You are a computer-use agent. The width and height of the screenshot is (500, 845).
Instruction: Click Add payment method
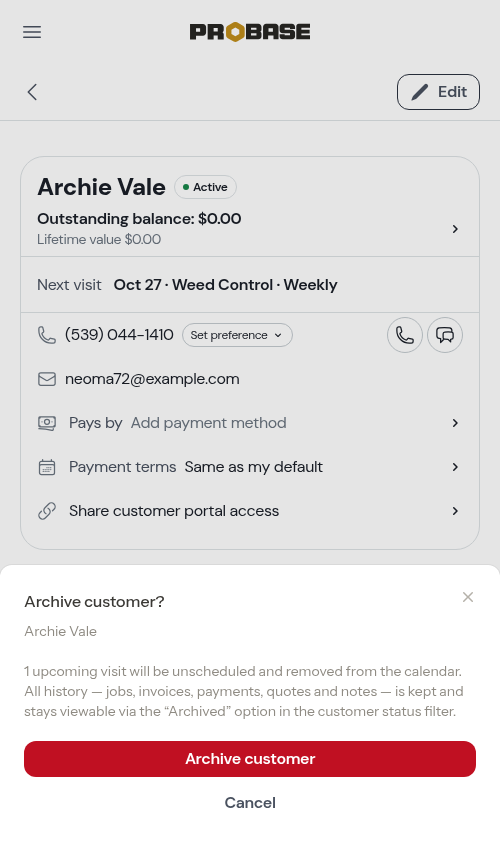click(x=209, y=423)
